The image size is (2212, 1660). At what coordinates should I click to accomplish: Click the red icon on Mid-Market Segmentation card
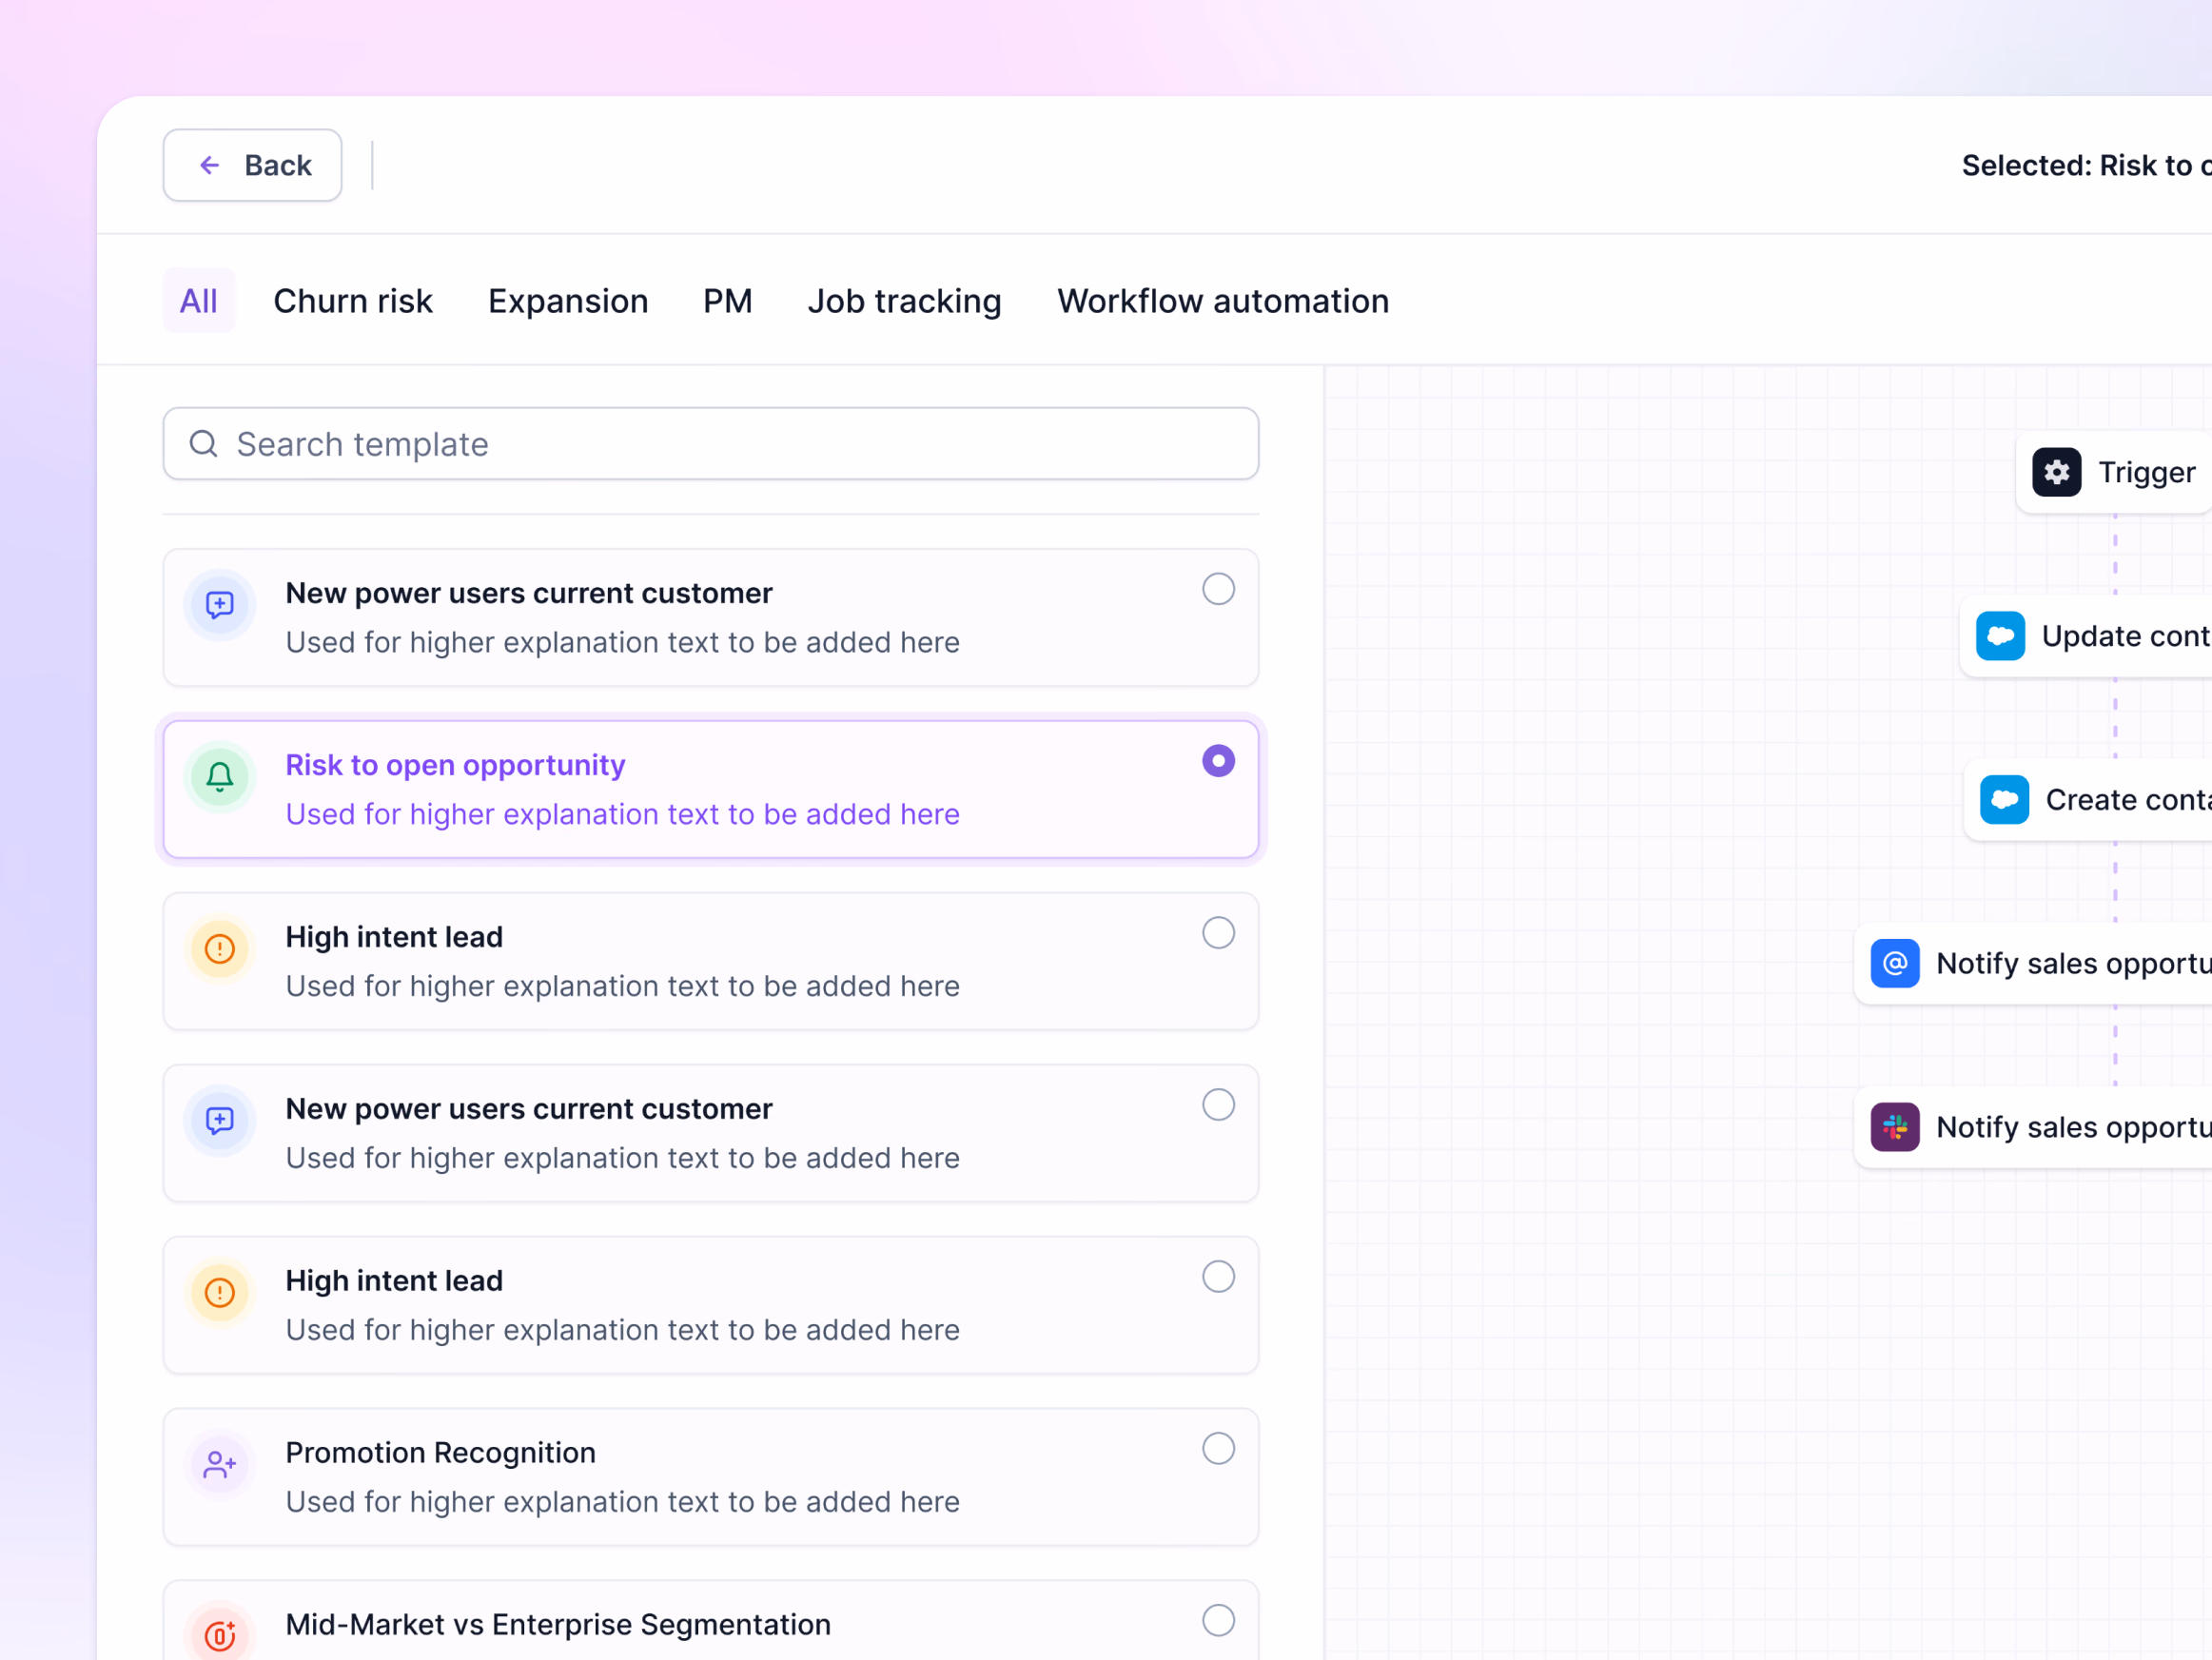click(x=220, y=1635)
